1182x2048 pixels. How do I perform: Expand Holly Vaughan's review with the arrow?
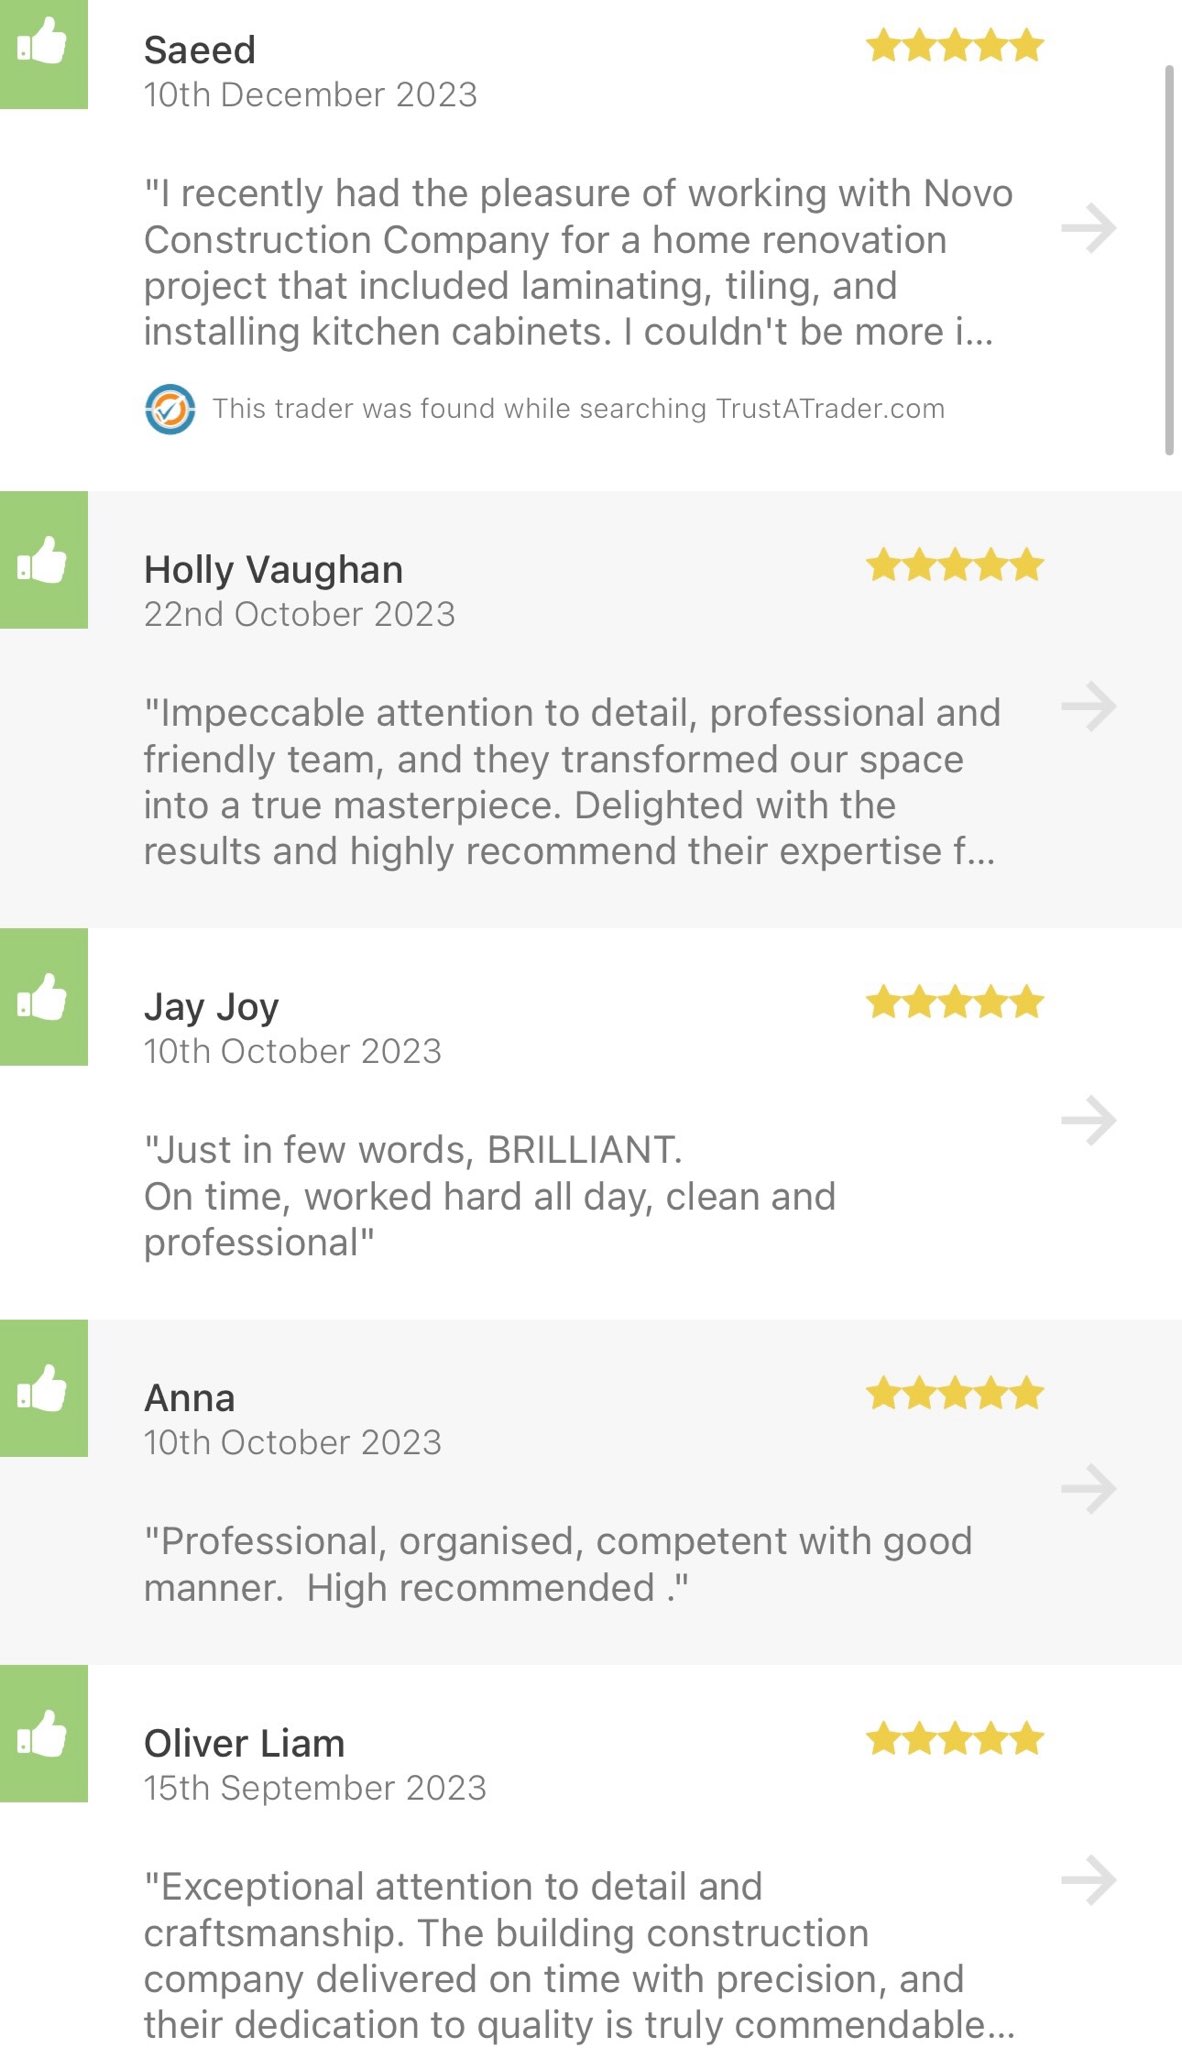[1089, 707]
